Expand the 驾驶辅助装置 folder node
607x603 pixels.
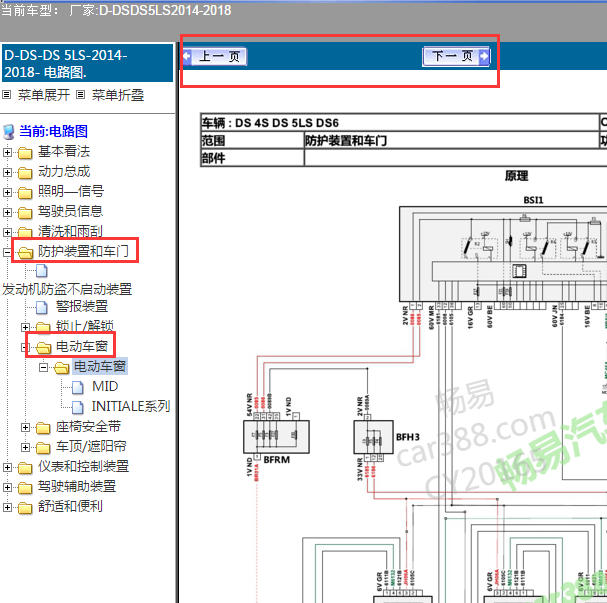click(x=7, y=487)
